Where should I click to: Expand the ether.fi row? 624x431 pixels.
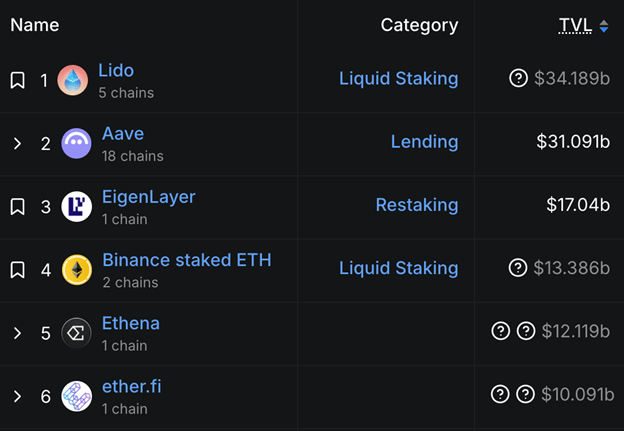point(17,396)
